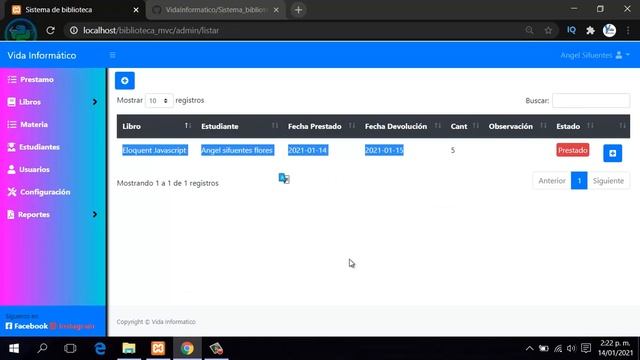Image resolution: width=640 pixels, height=360 pixels.
Task: Click the localhost address bar URL
Action: (x=151, y=30)
